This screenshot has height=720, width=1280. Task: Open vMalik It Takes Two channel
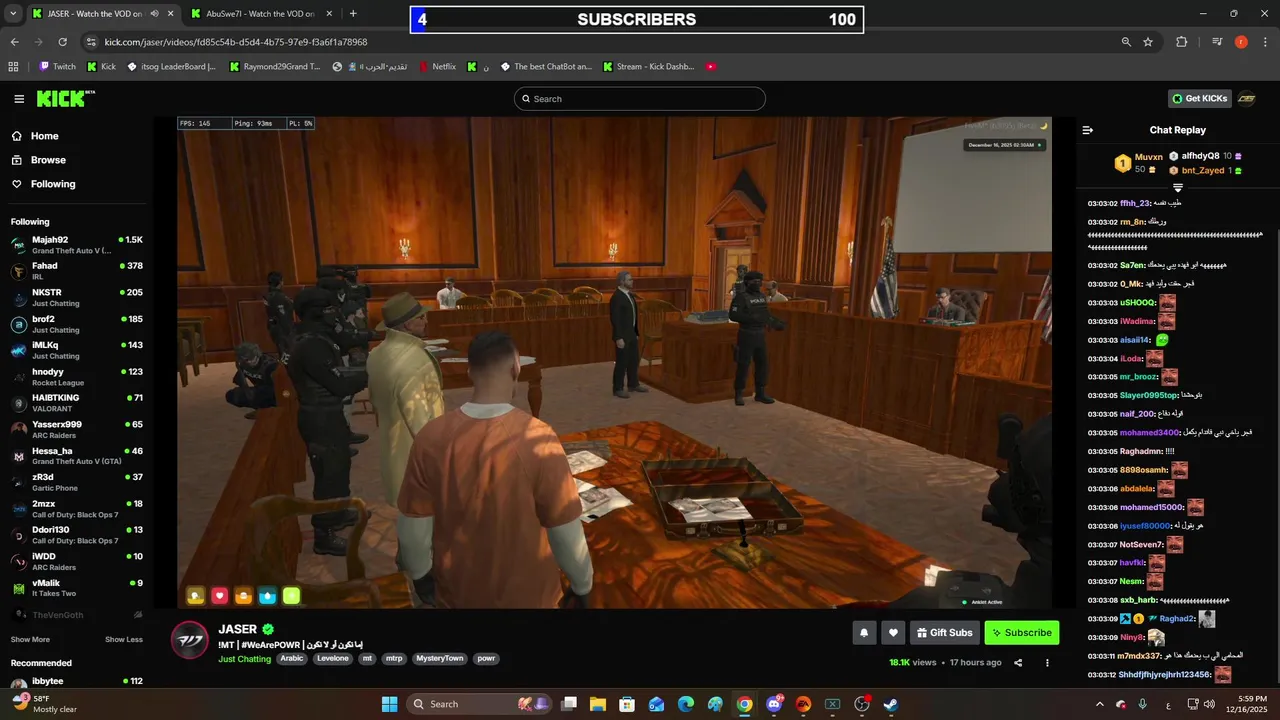(x=76, y=588)
